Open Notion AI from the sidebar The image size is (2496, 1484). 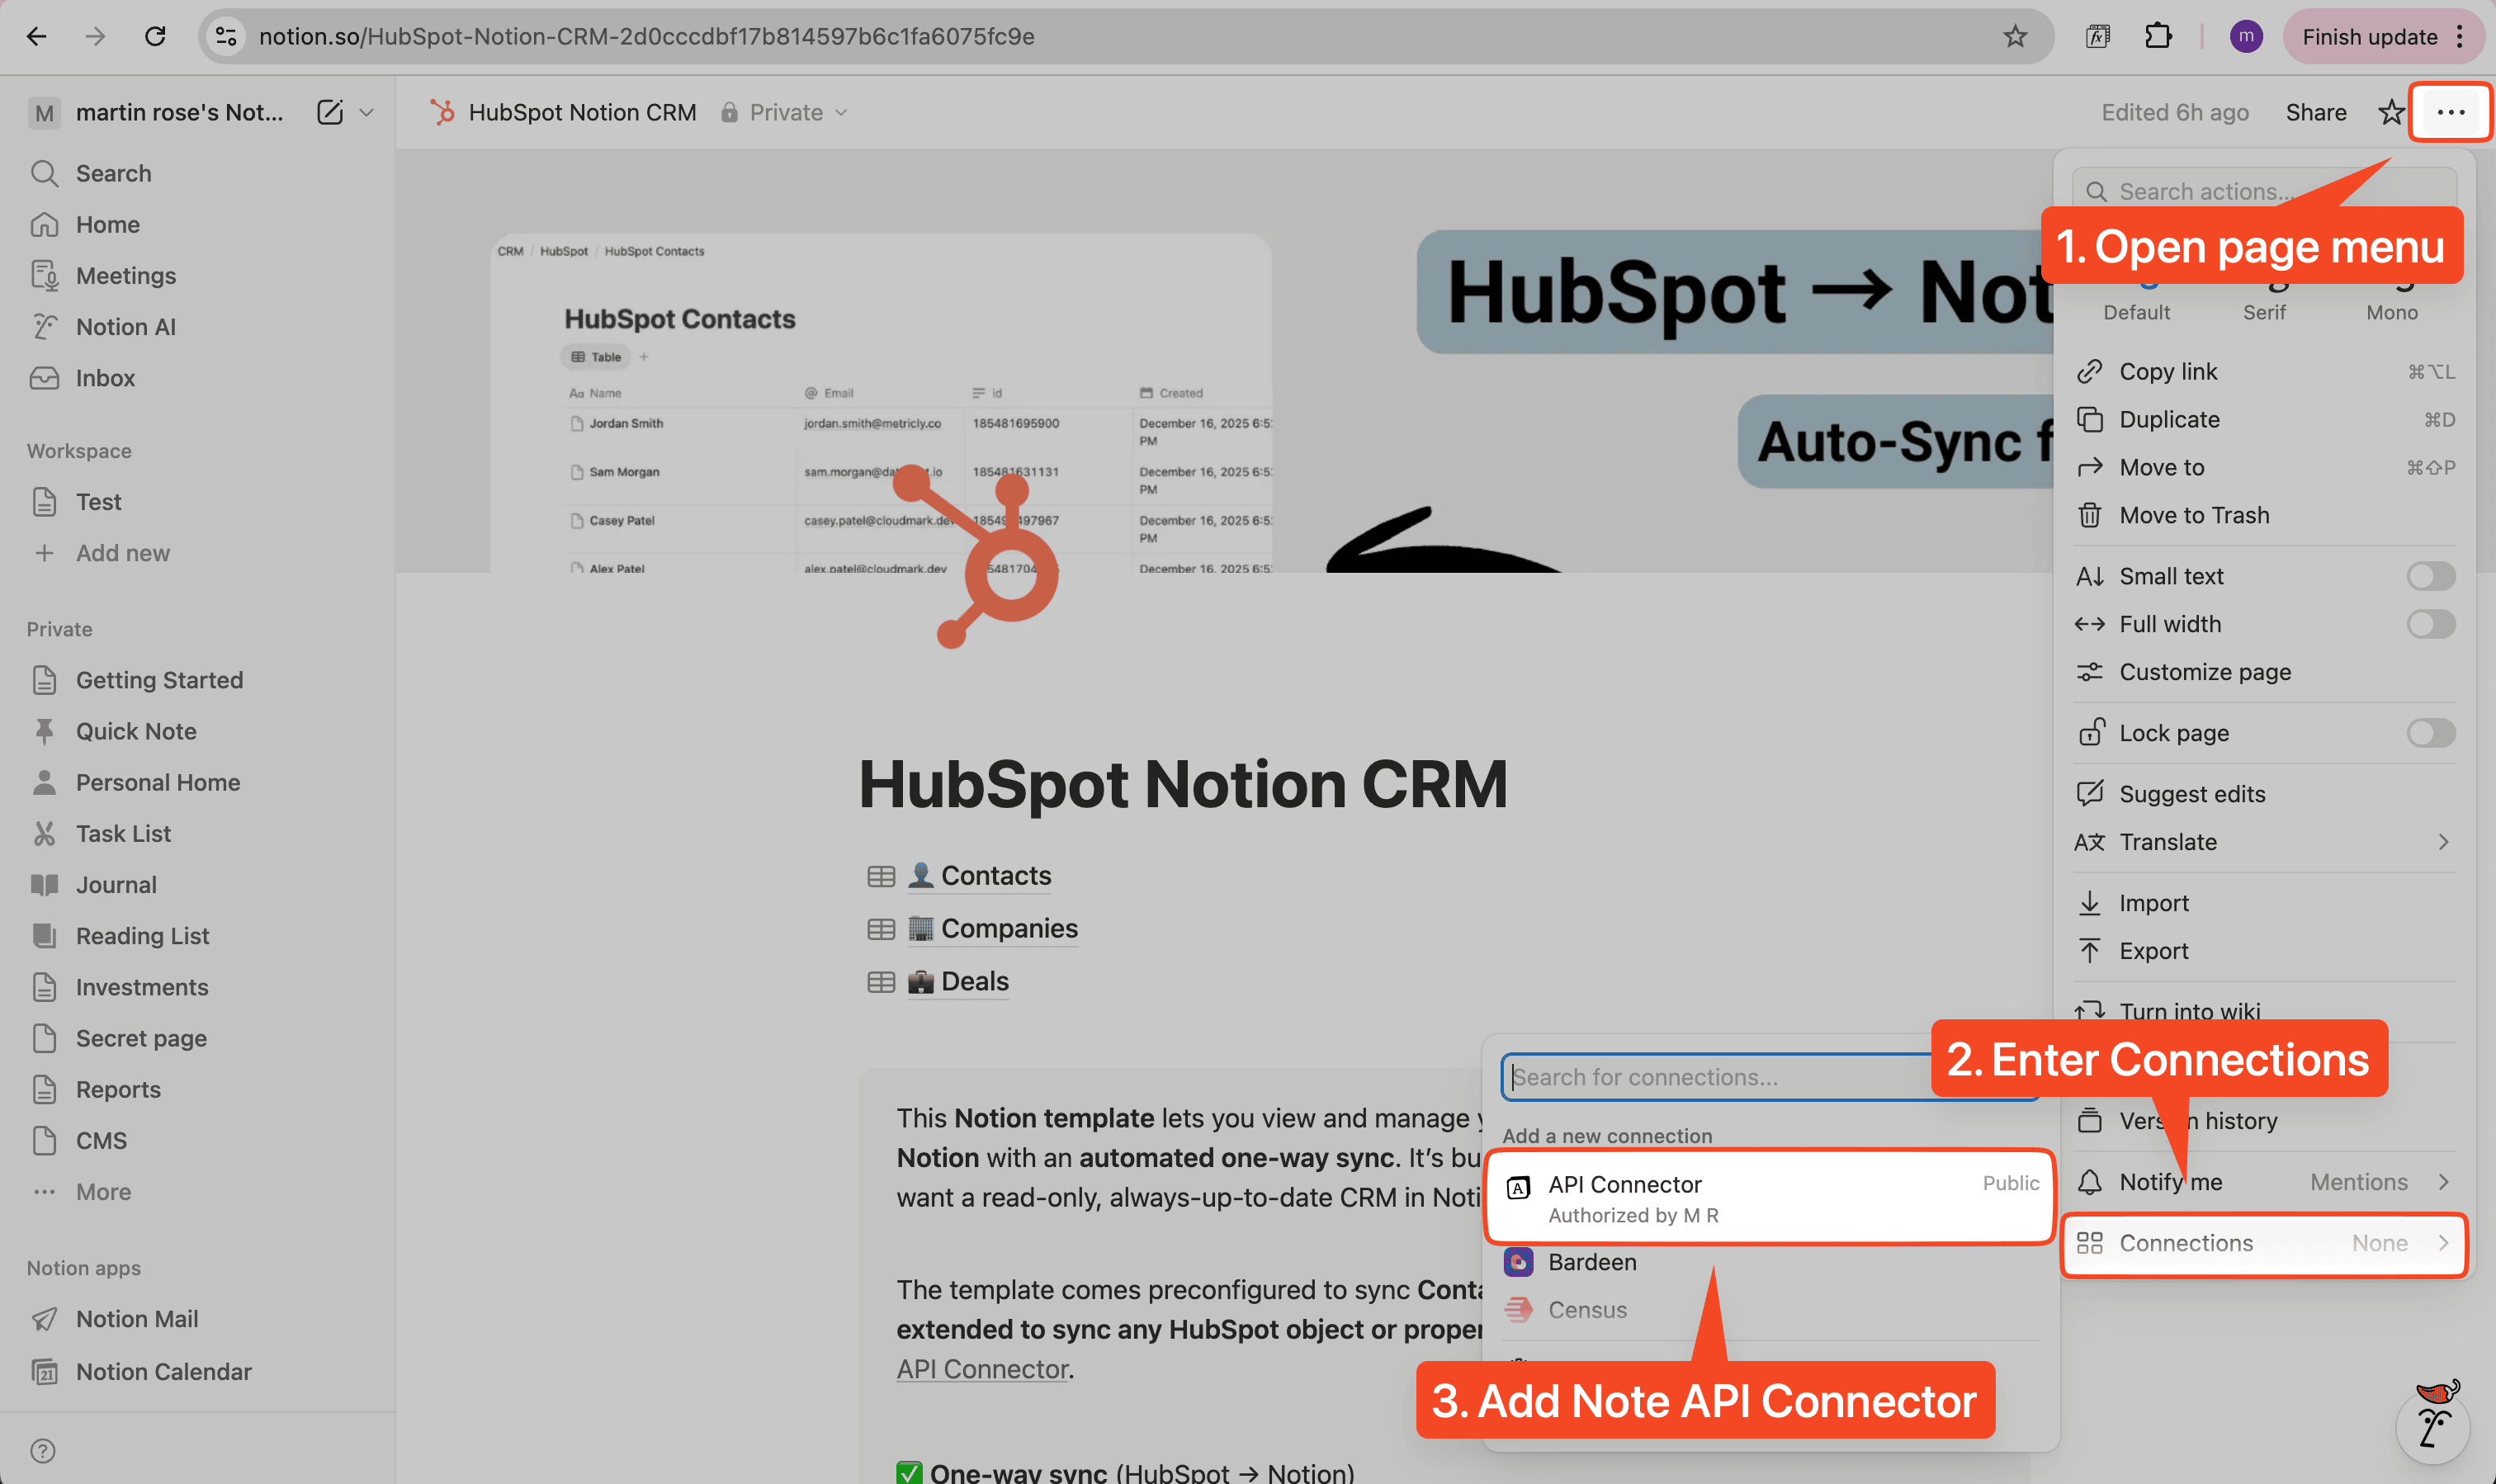pos(124,326)
